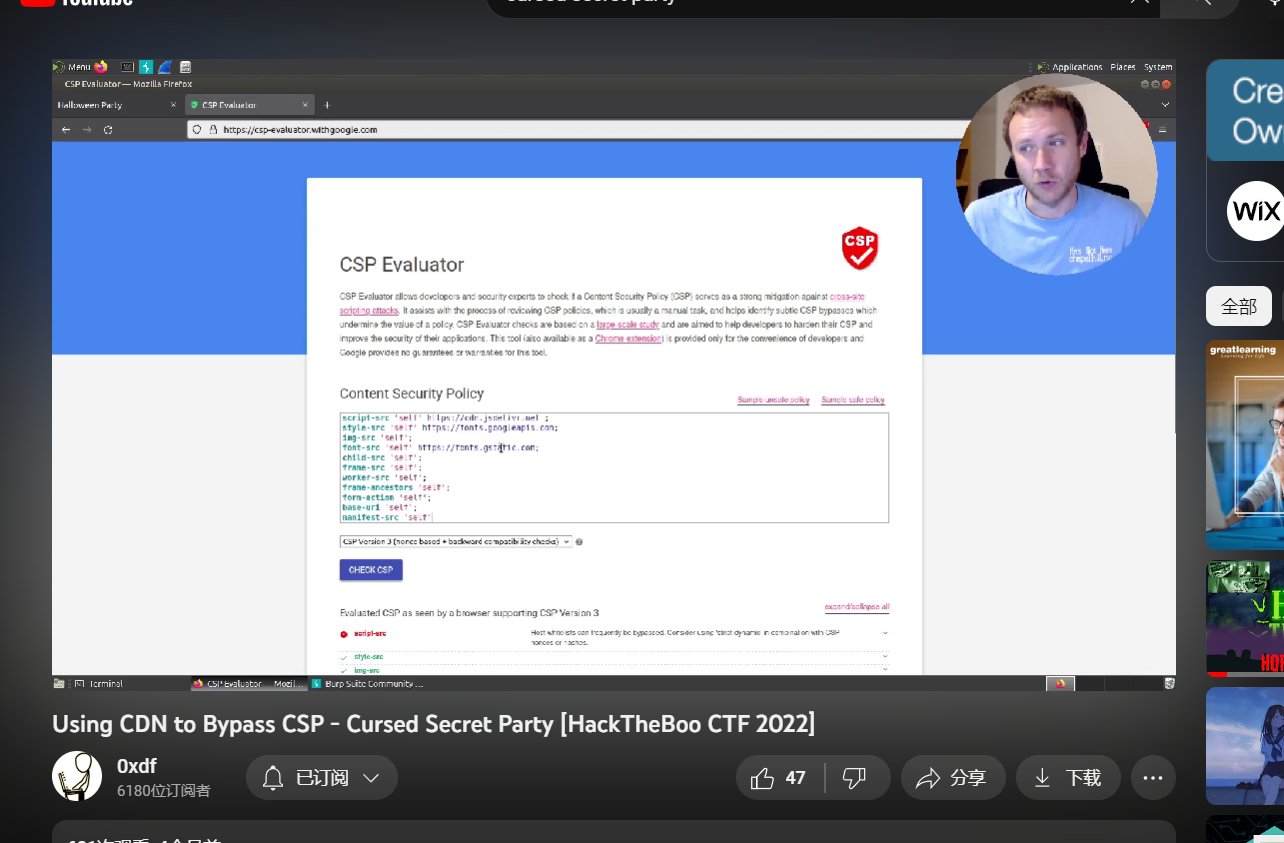Expand the style-src finding row chevron
The height and width of the screenshot is (843, 1284).
(885, 656)
